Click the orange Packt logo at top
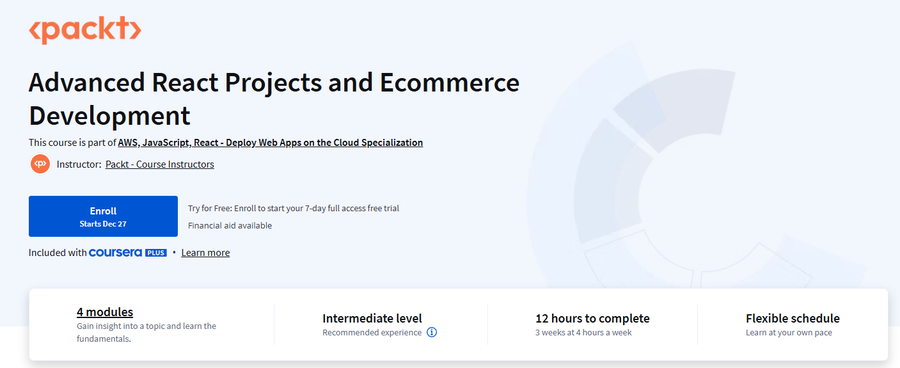Viewport: 900px width, 368px height. pyautogui.click(x=85, y=30)
